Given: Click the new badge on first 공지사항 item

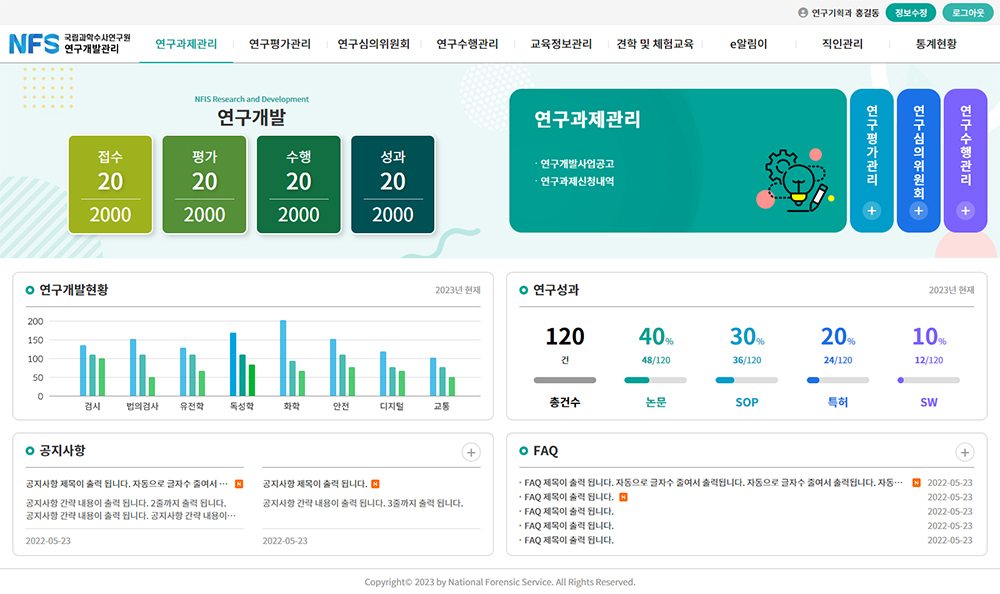Looking at the screenshot, I should tap(239, 484).
